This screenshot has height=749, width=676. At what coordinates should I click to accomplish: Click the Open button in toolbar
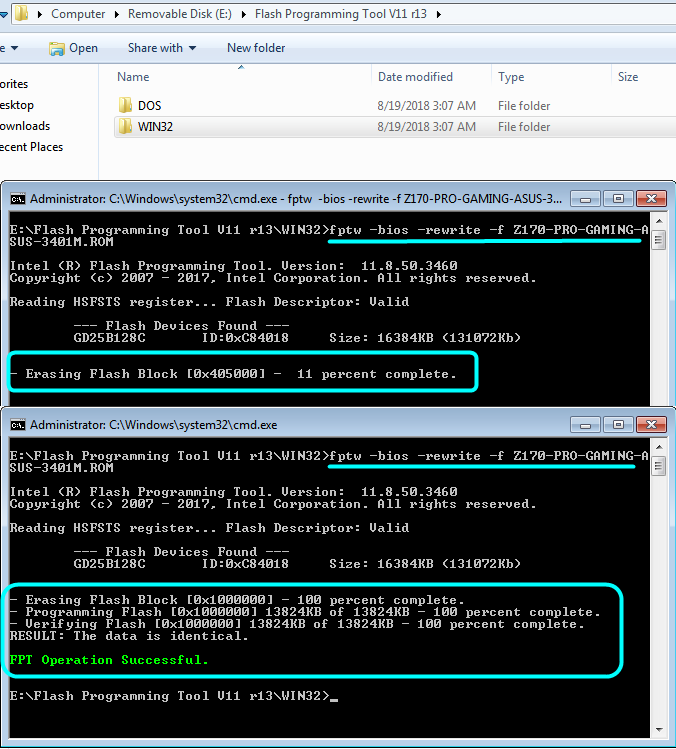pyautogui.click(x=73, y=48)
